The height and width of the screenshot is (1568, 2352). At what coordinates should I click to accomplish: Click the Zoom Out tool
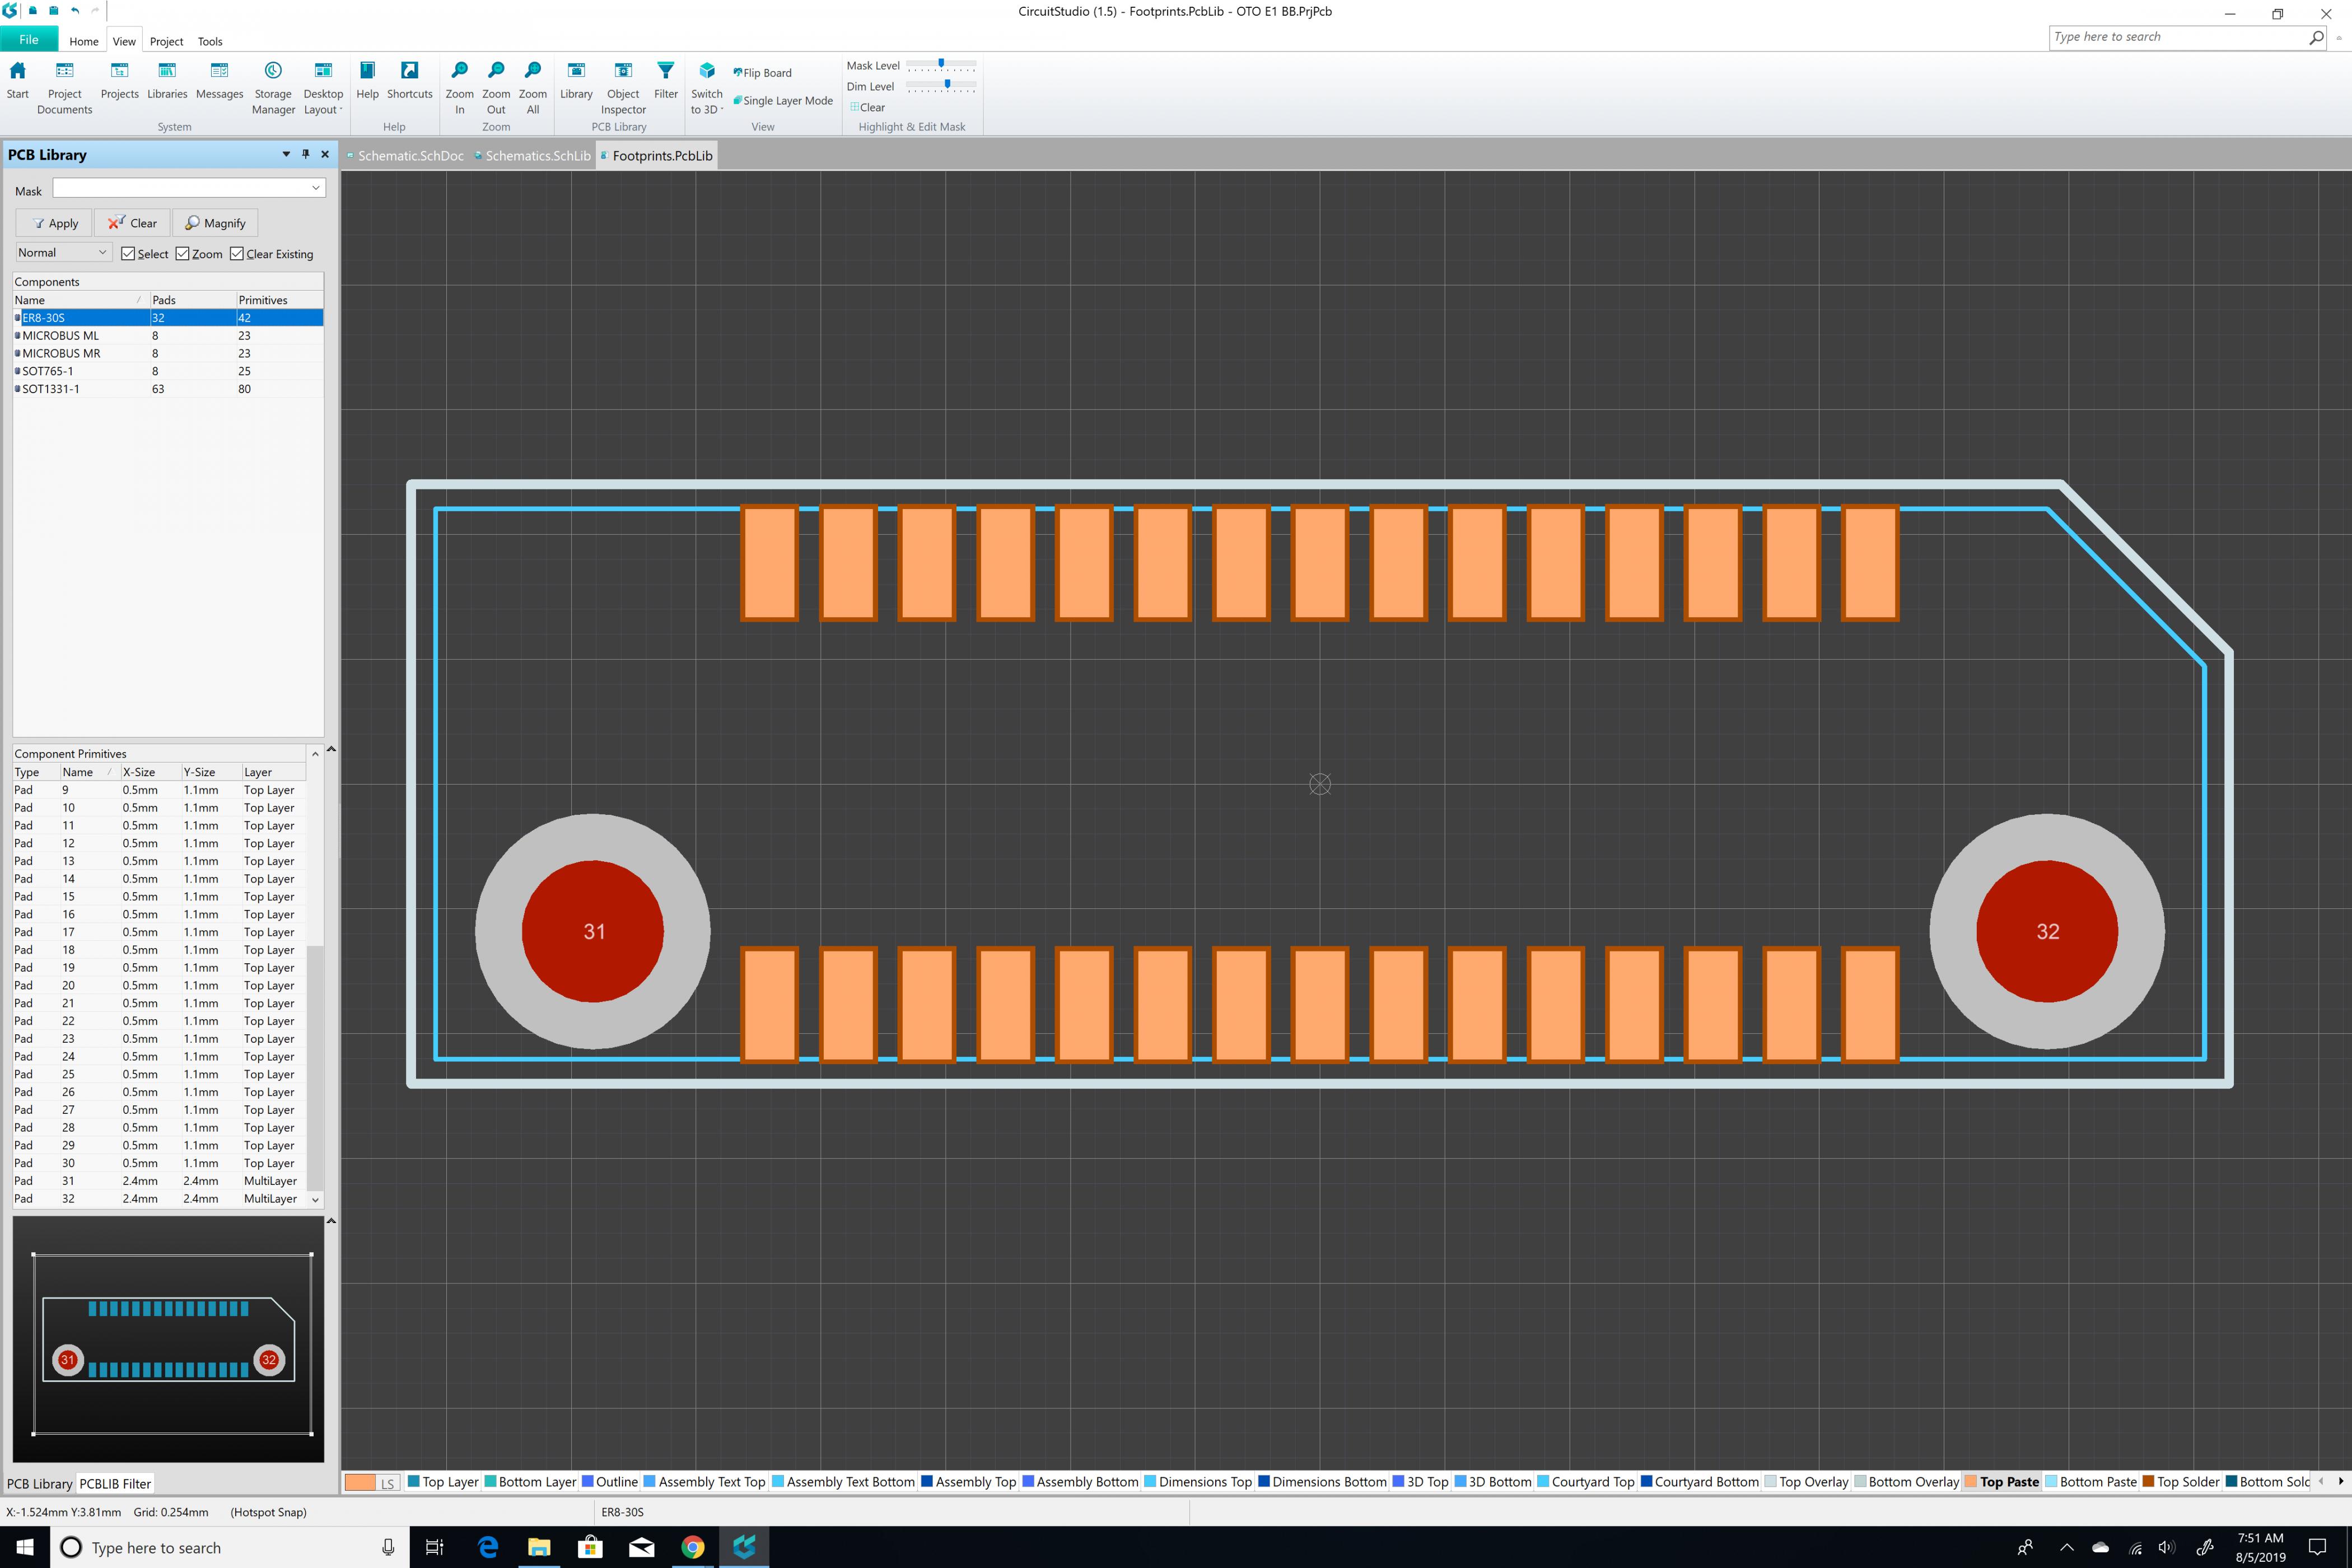(x=496, y=88)
